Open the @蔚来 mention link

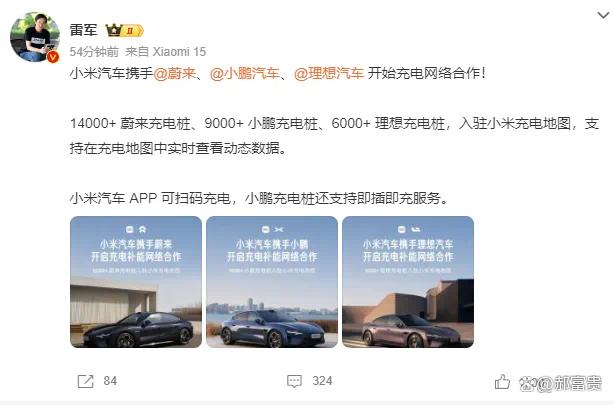tap(174, 73)
